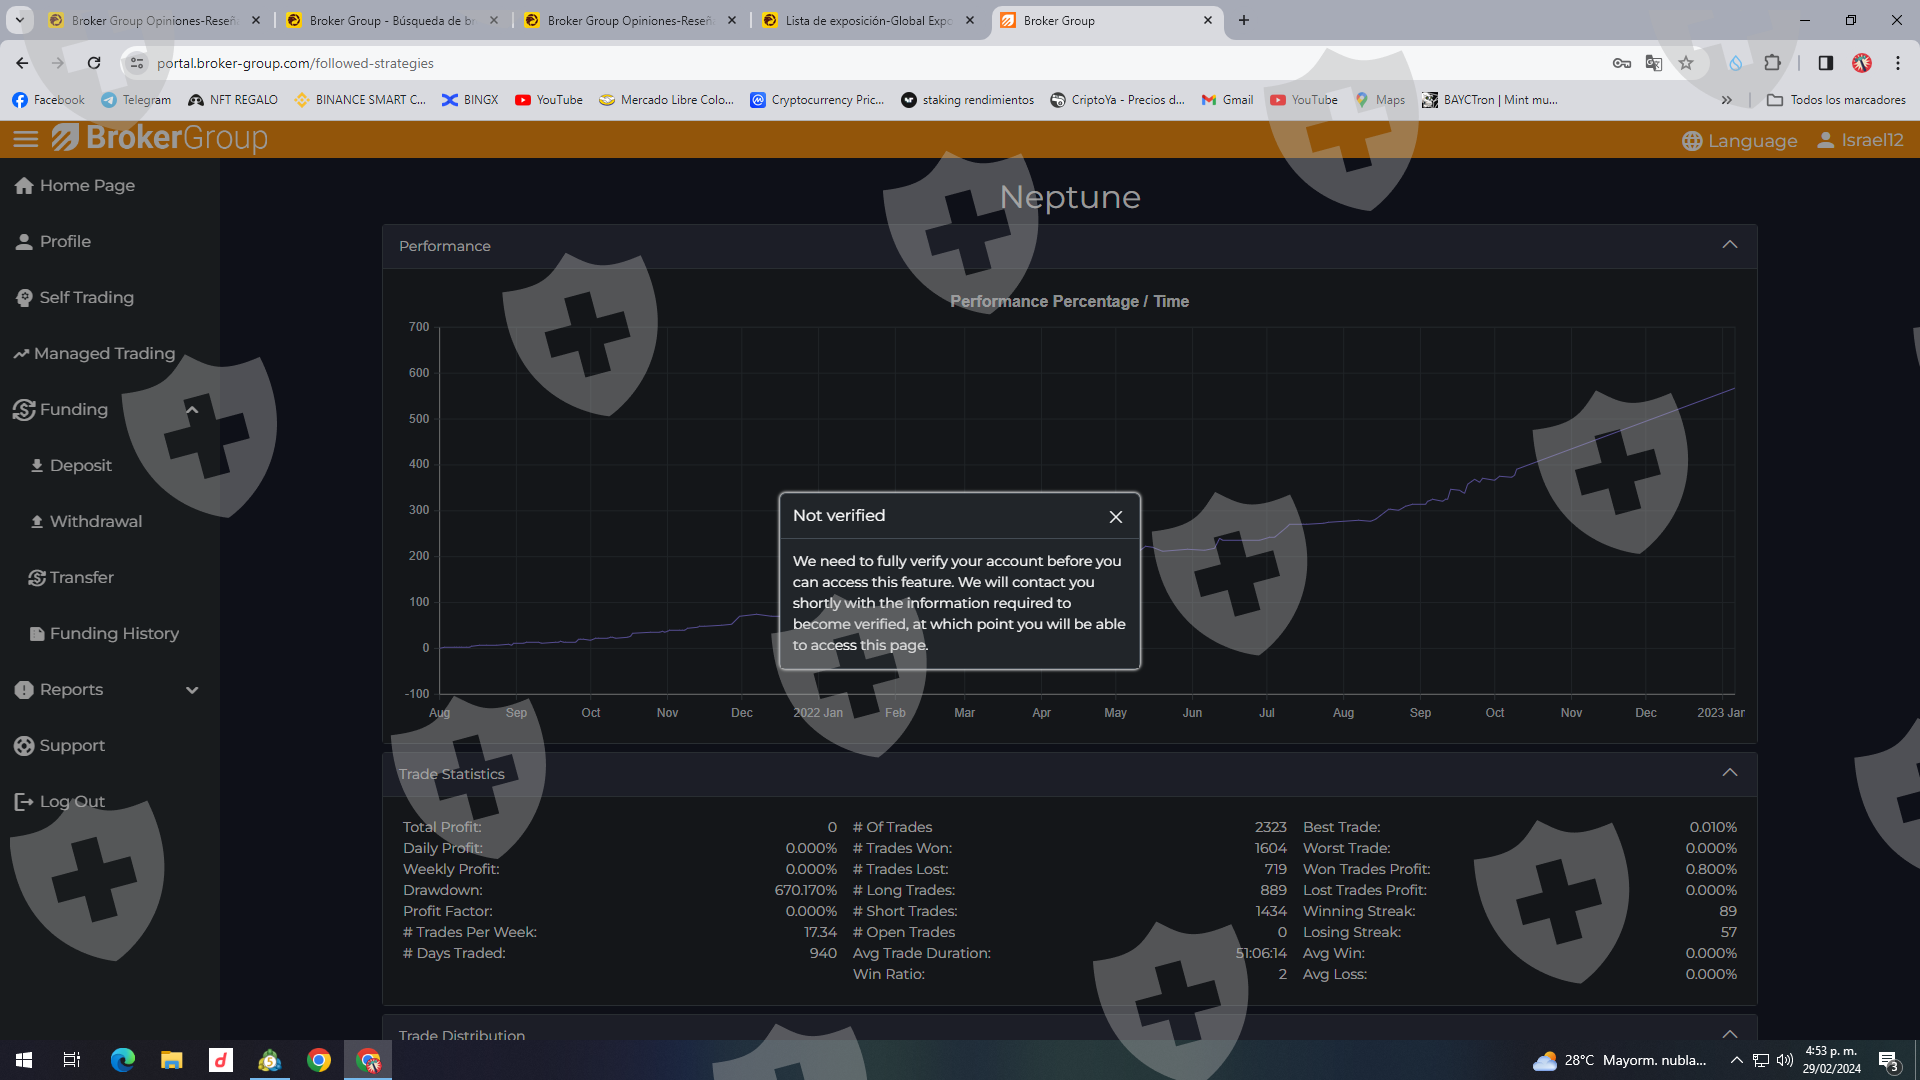Collapse the Trade Statistics panel
Viewport: 1920px width, 1080px height.
coord(1729,773)
